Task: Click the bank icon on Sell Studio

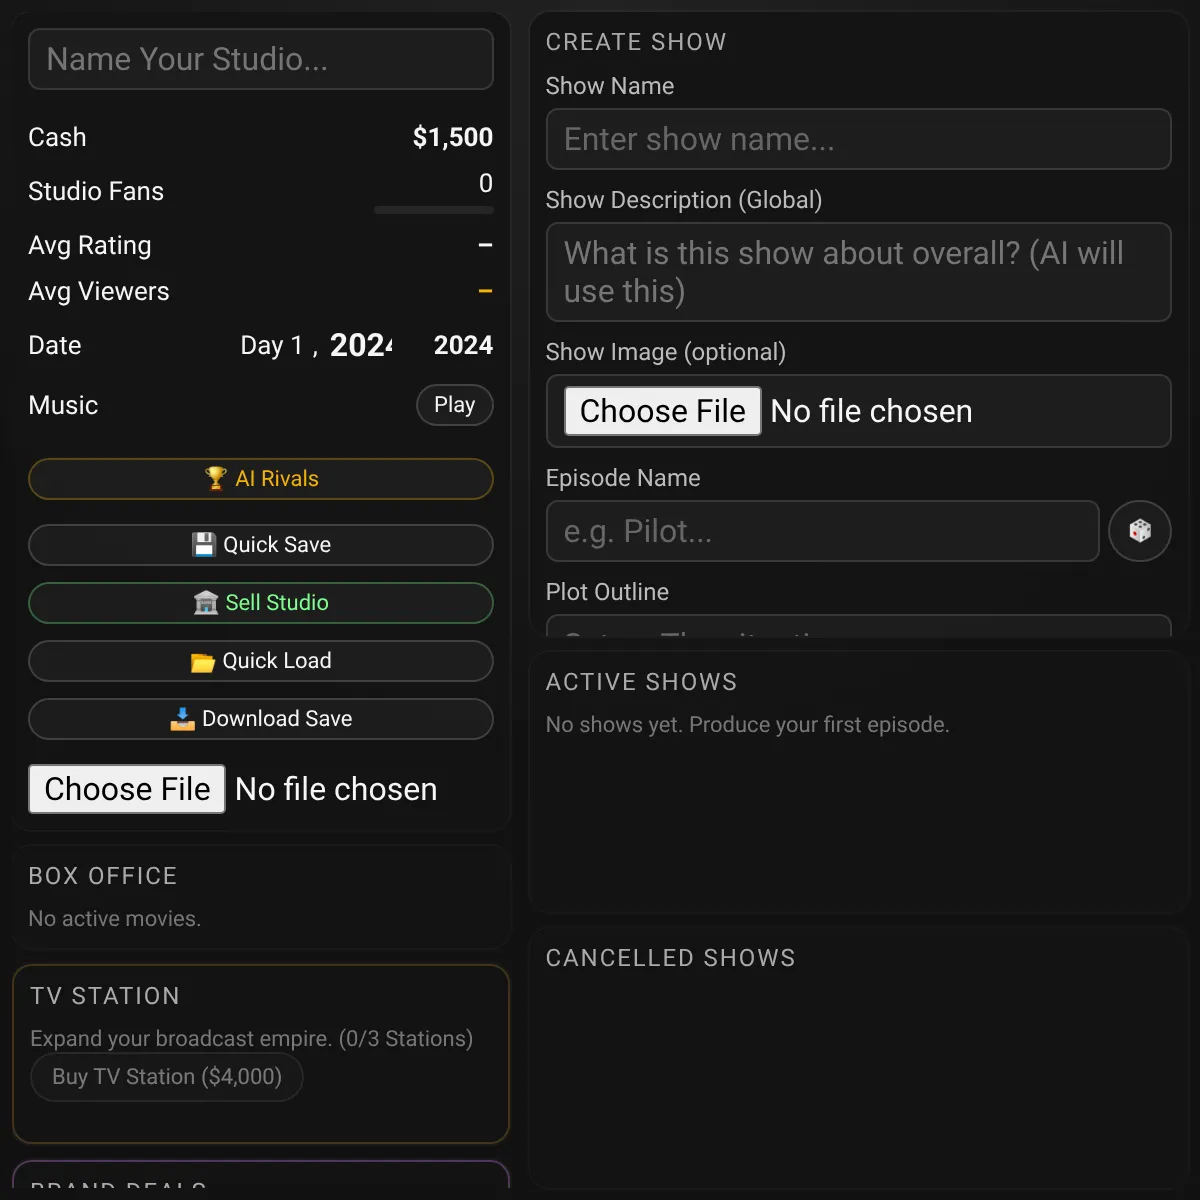Action: 206,602
